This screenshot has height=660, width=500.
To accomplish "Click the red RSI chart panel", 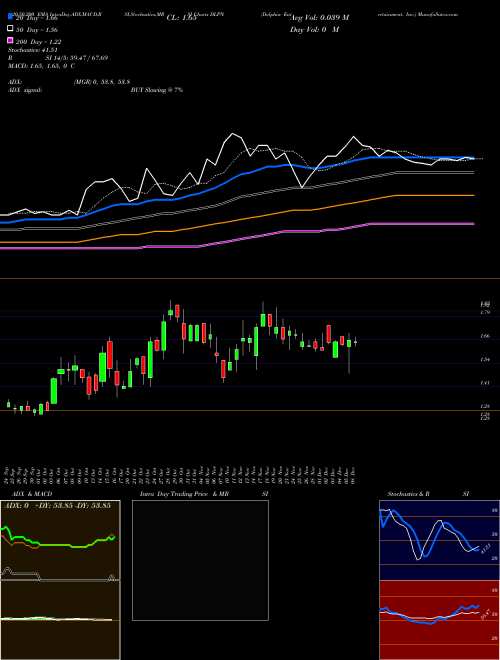I will [x=439, y=620].
